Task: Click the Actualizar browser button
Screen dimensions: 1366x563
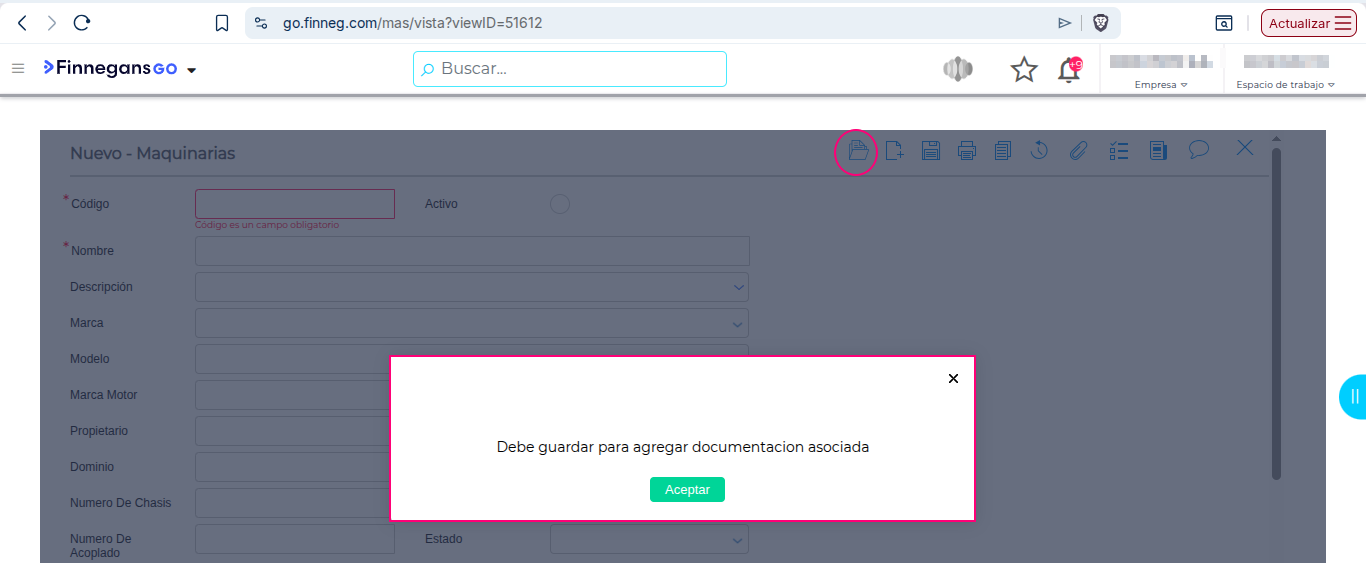Action: pos(1309,23)
